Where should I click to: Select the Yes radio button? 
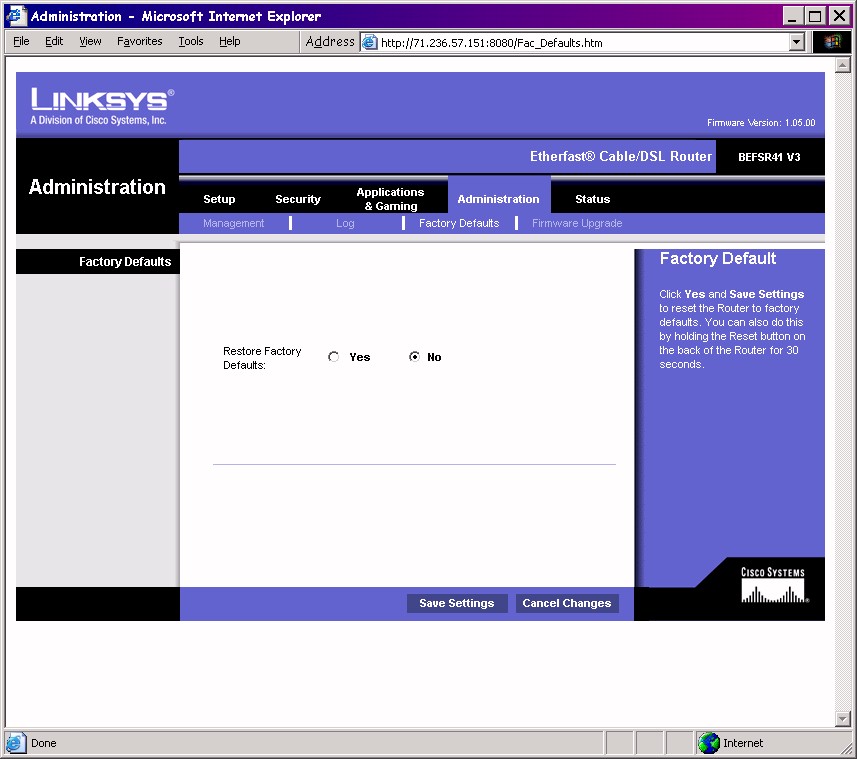(x=333, y=357)
